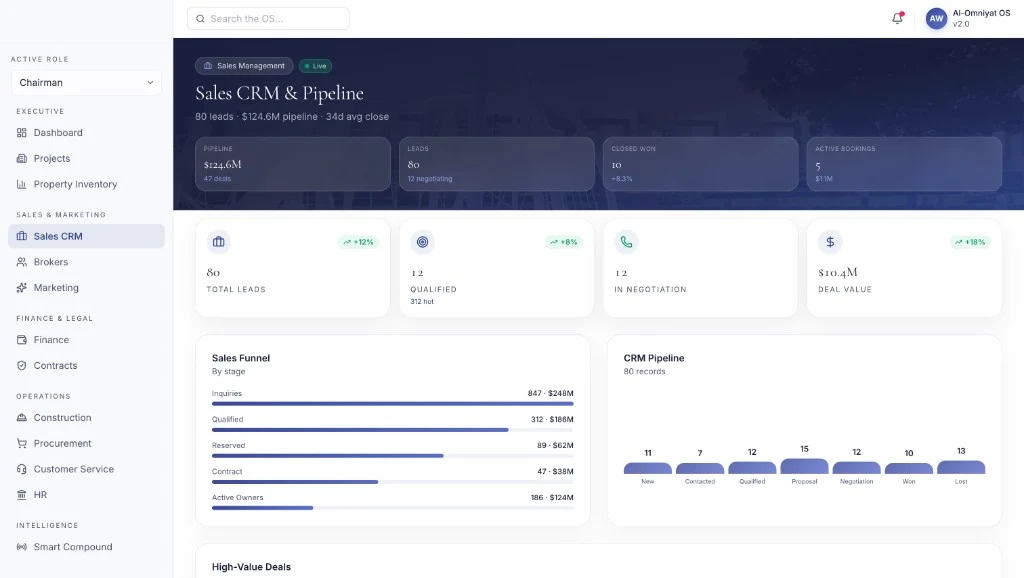Screen dimensions: 1024x578
Task: Click the Finance wallet icon
Action: point(22,340)
